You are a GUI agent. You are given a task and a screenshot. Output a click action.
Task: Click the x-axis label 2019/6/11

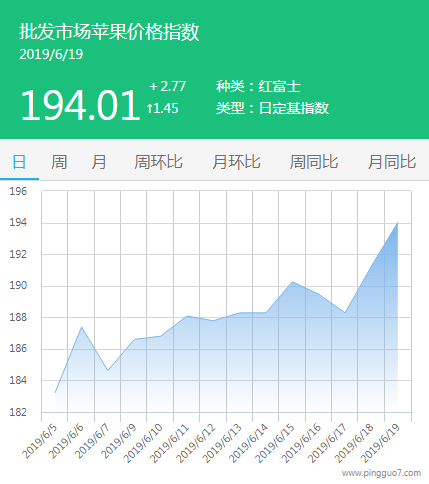[x=169, y=444]
